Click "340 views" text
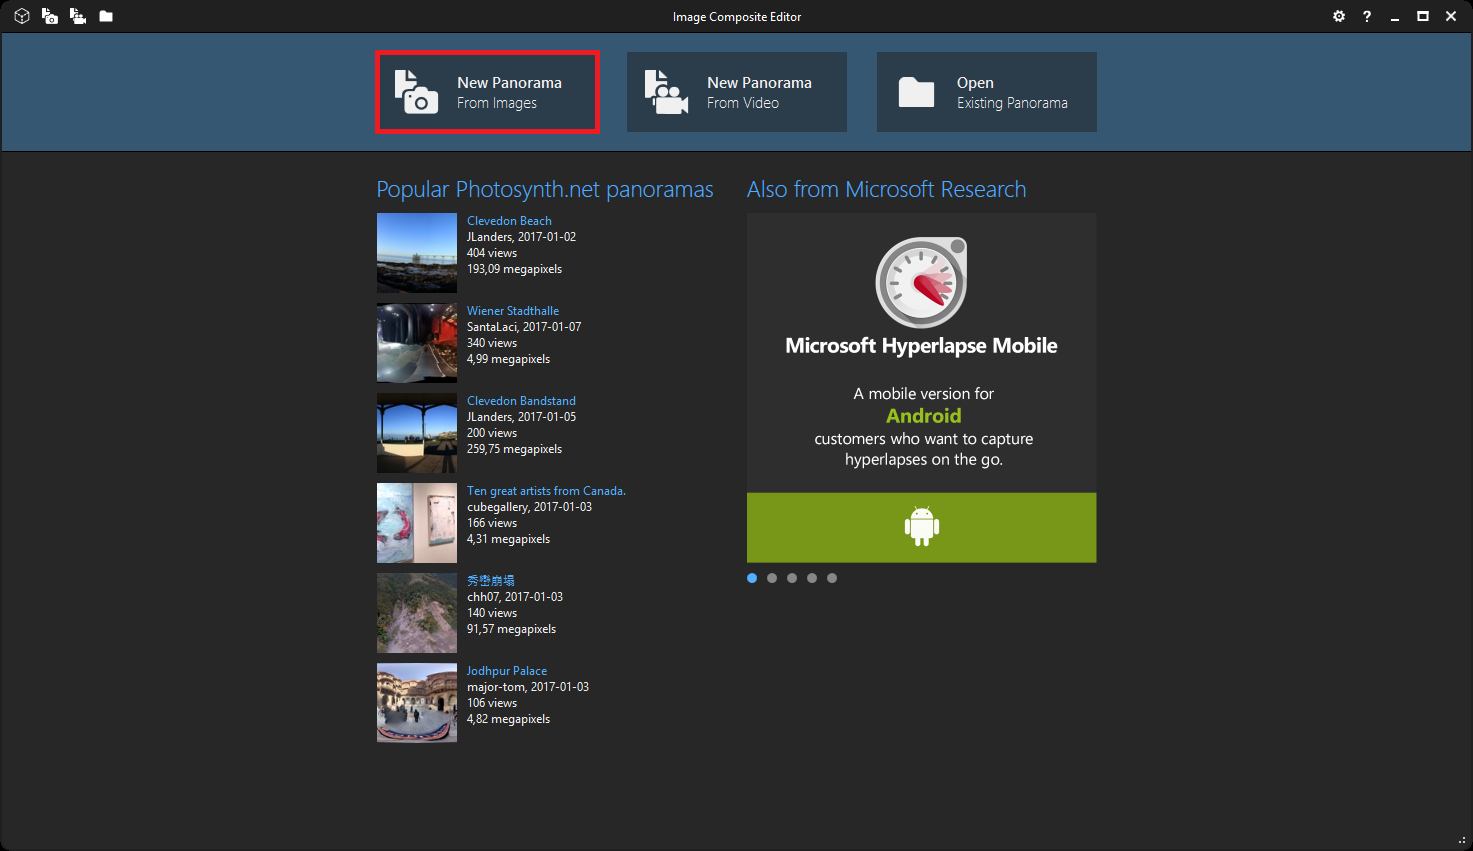The height and width of the screenshot is (851, 1473). click(492, 343)
